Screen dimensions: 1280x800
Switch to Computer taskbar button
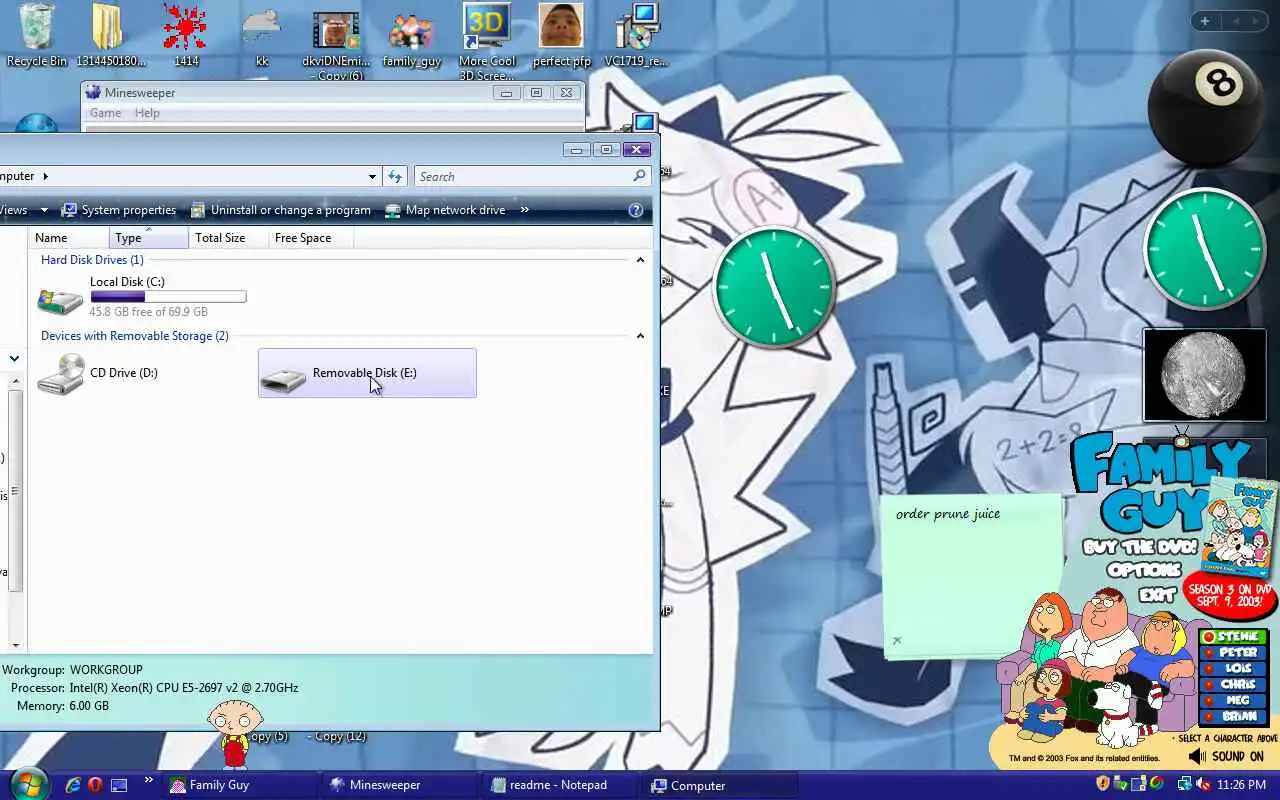click(719, 785)
